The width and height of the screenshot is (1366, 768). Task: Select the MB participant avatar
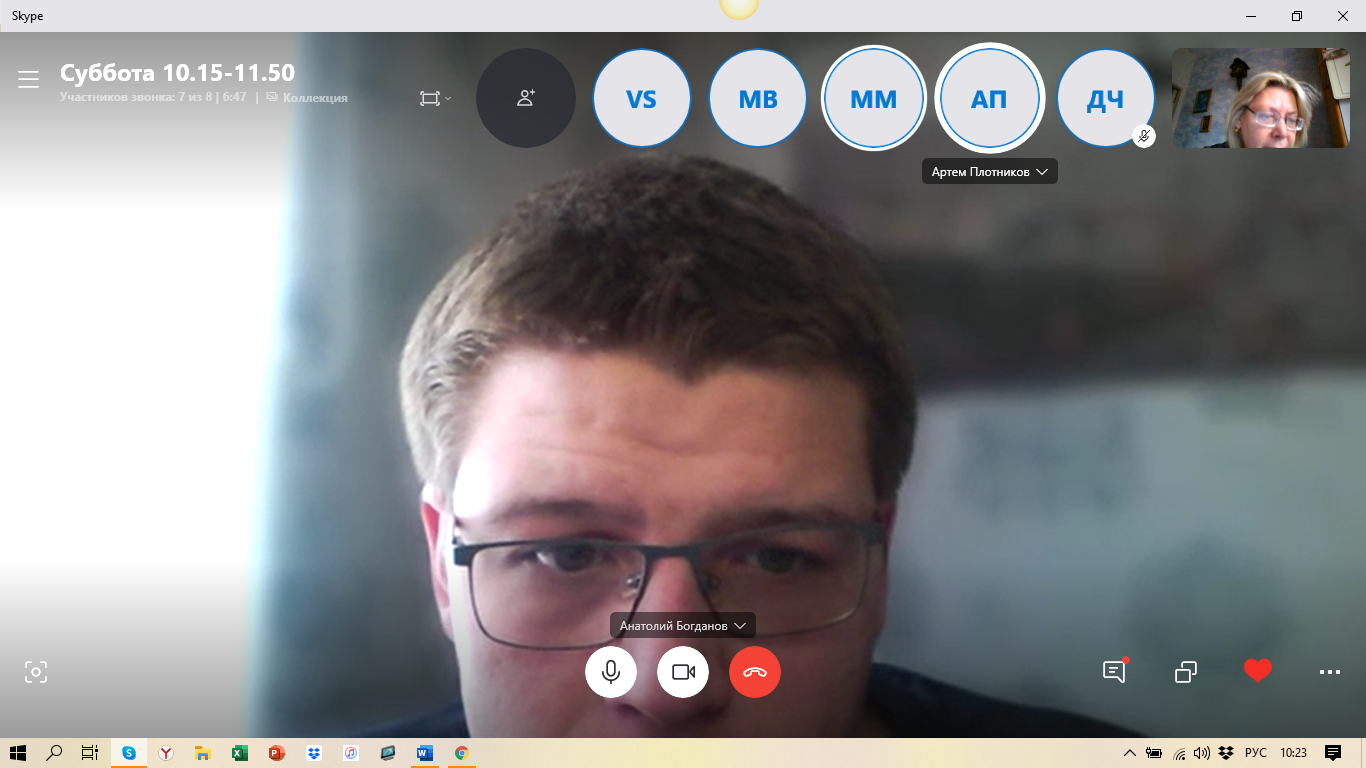[x=757, y=99]
